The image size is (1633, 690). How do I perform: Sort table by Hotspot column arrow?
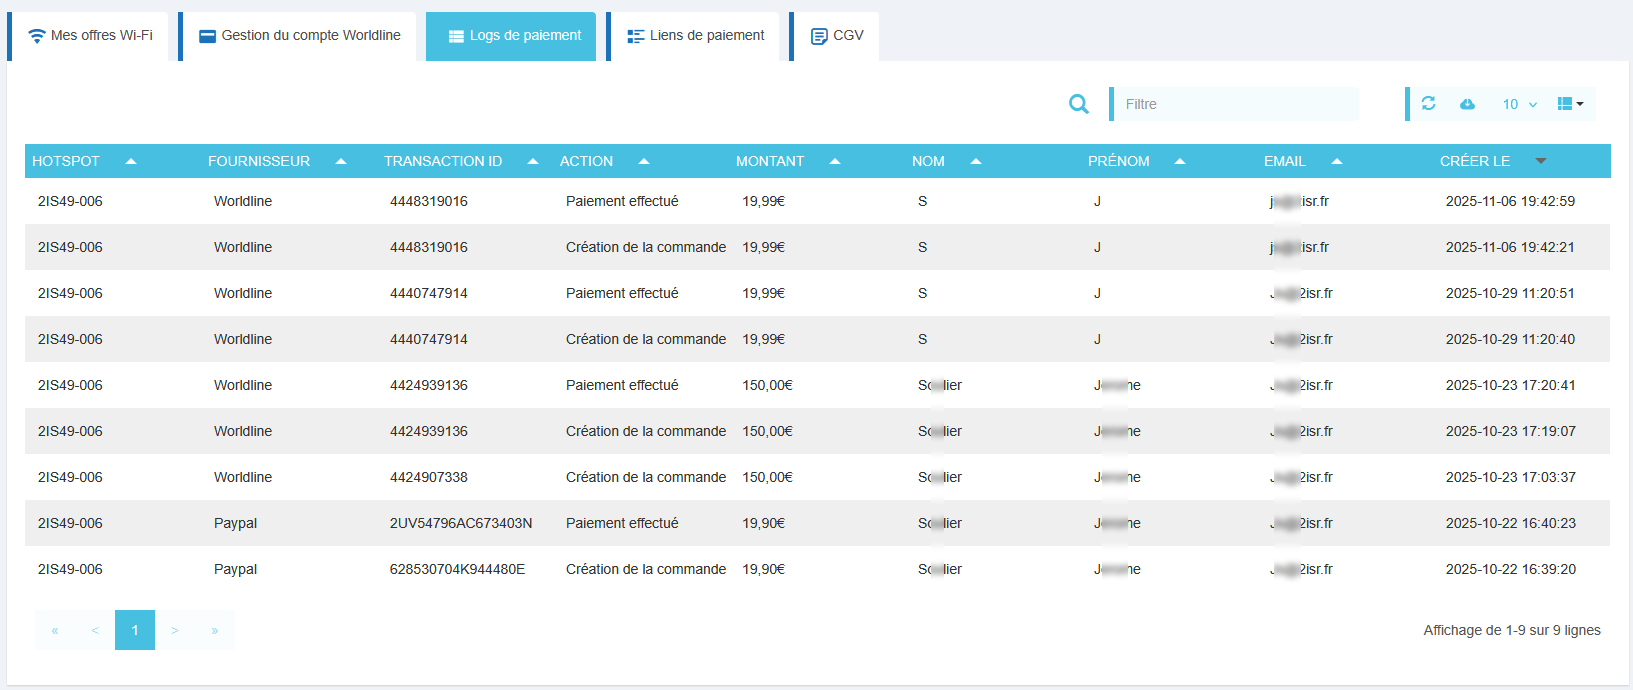tap(131, 161)
